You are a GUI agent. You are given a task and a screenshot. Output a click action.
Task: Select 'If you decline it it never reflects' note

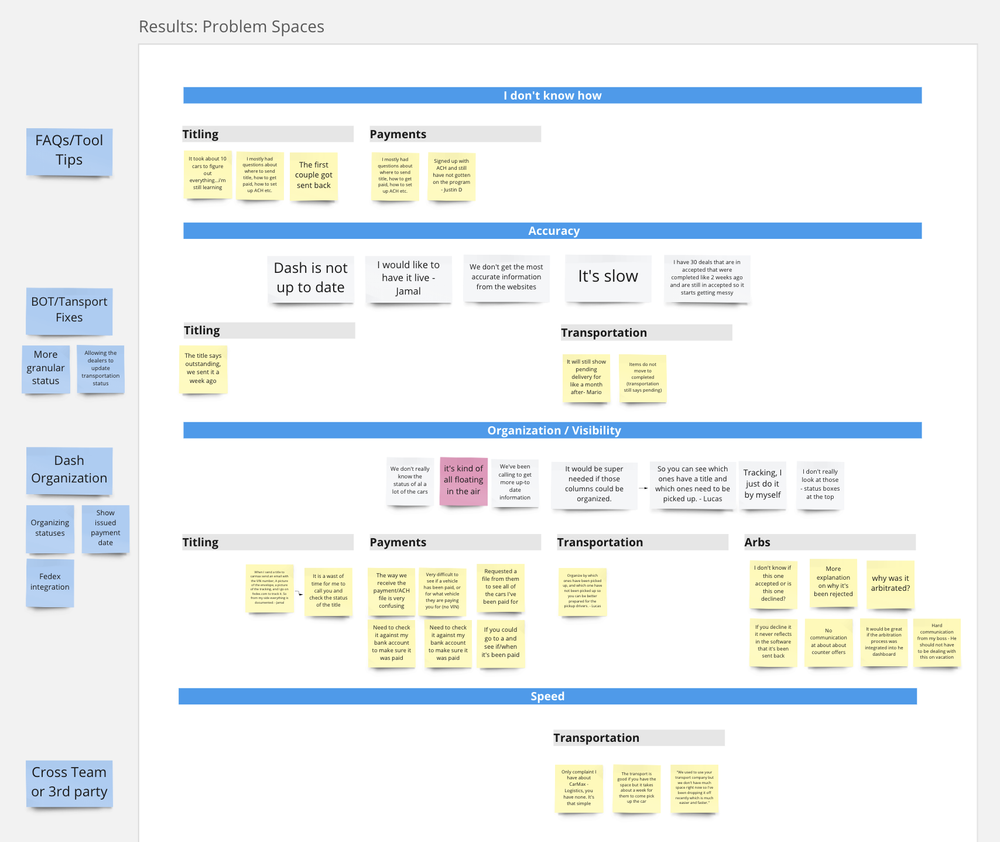pyautogui.click(x=774, y=642)
